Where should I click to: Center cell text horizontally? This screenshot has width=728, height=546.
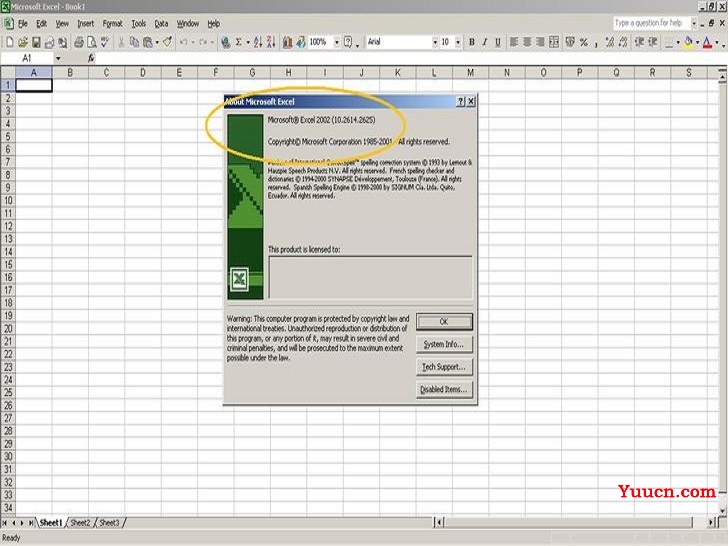(527, 42)
